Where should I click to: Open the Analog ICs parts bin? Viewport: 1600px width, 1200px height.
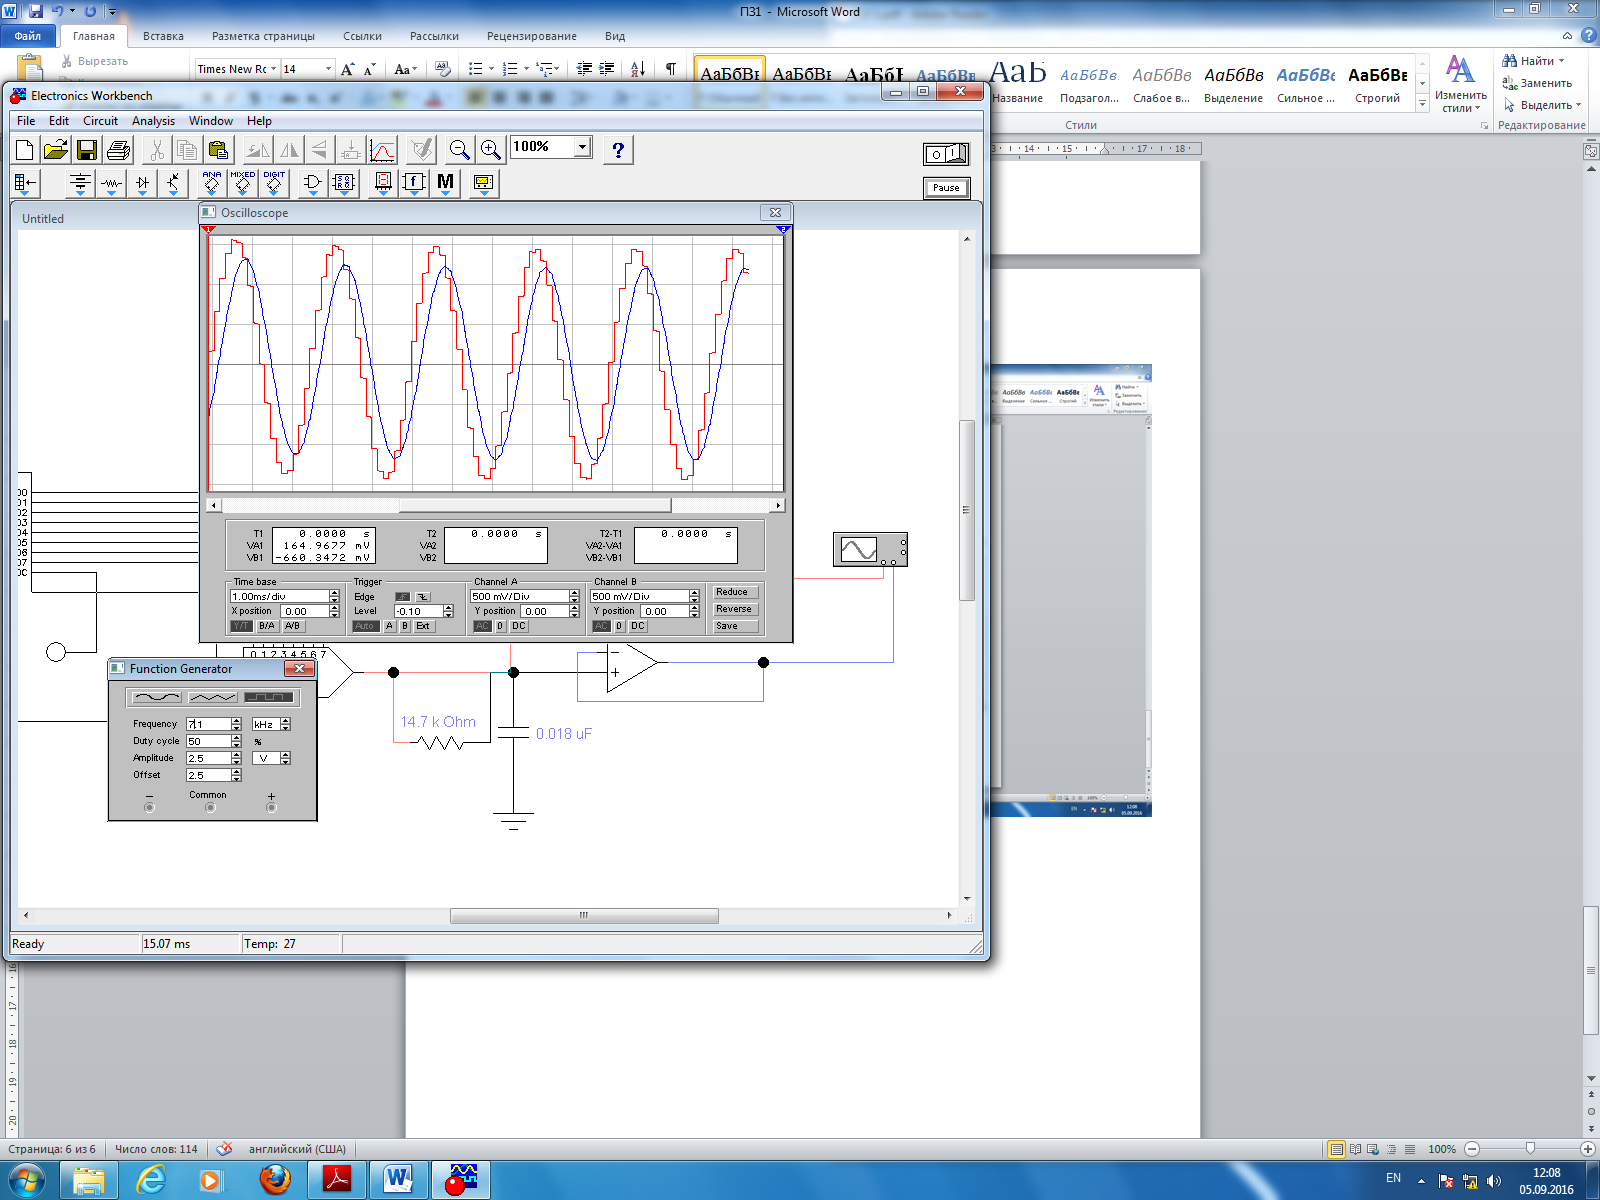(212, 183)
